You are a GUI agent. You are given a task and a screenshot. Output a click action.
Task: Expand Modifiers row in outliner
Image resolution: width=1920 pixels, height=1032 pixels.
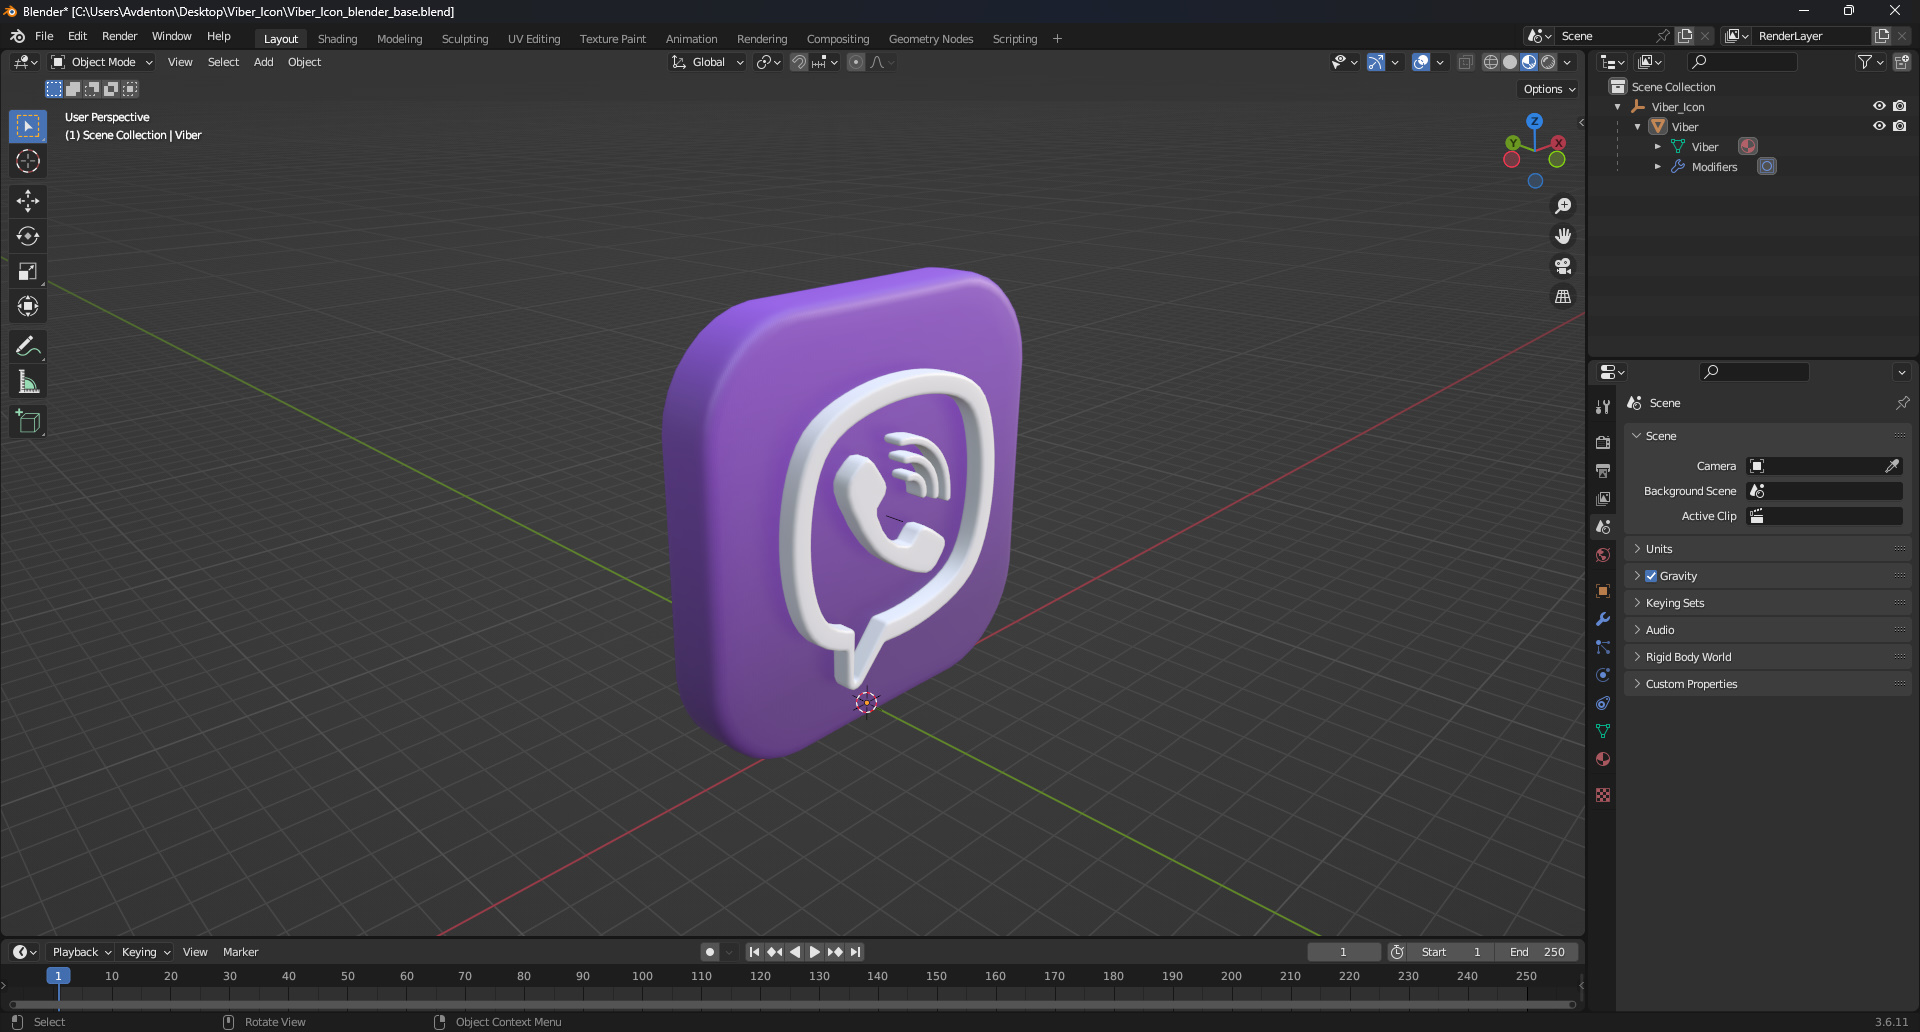point(1657,167)
